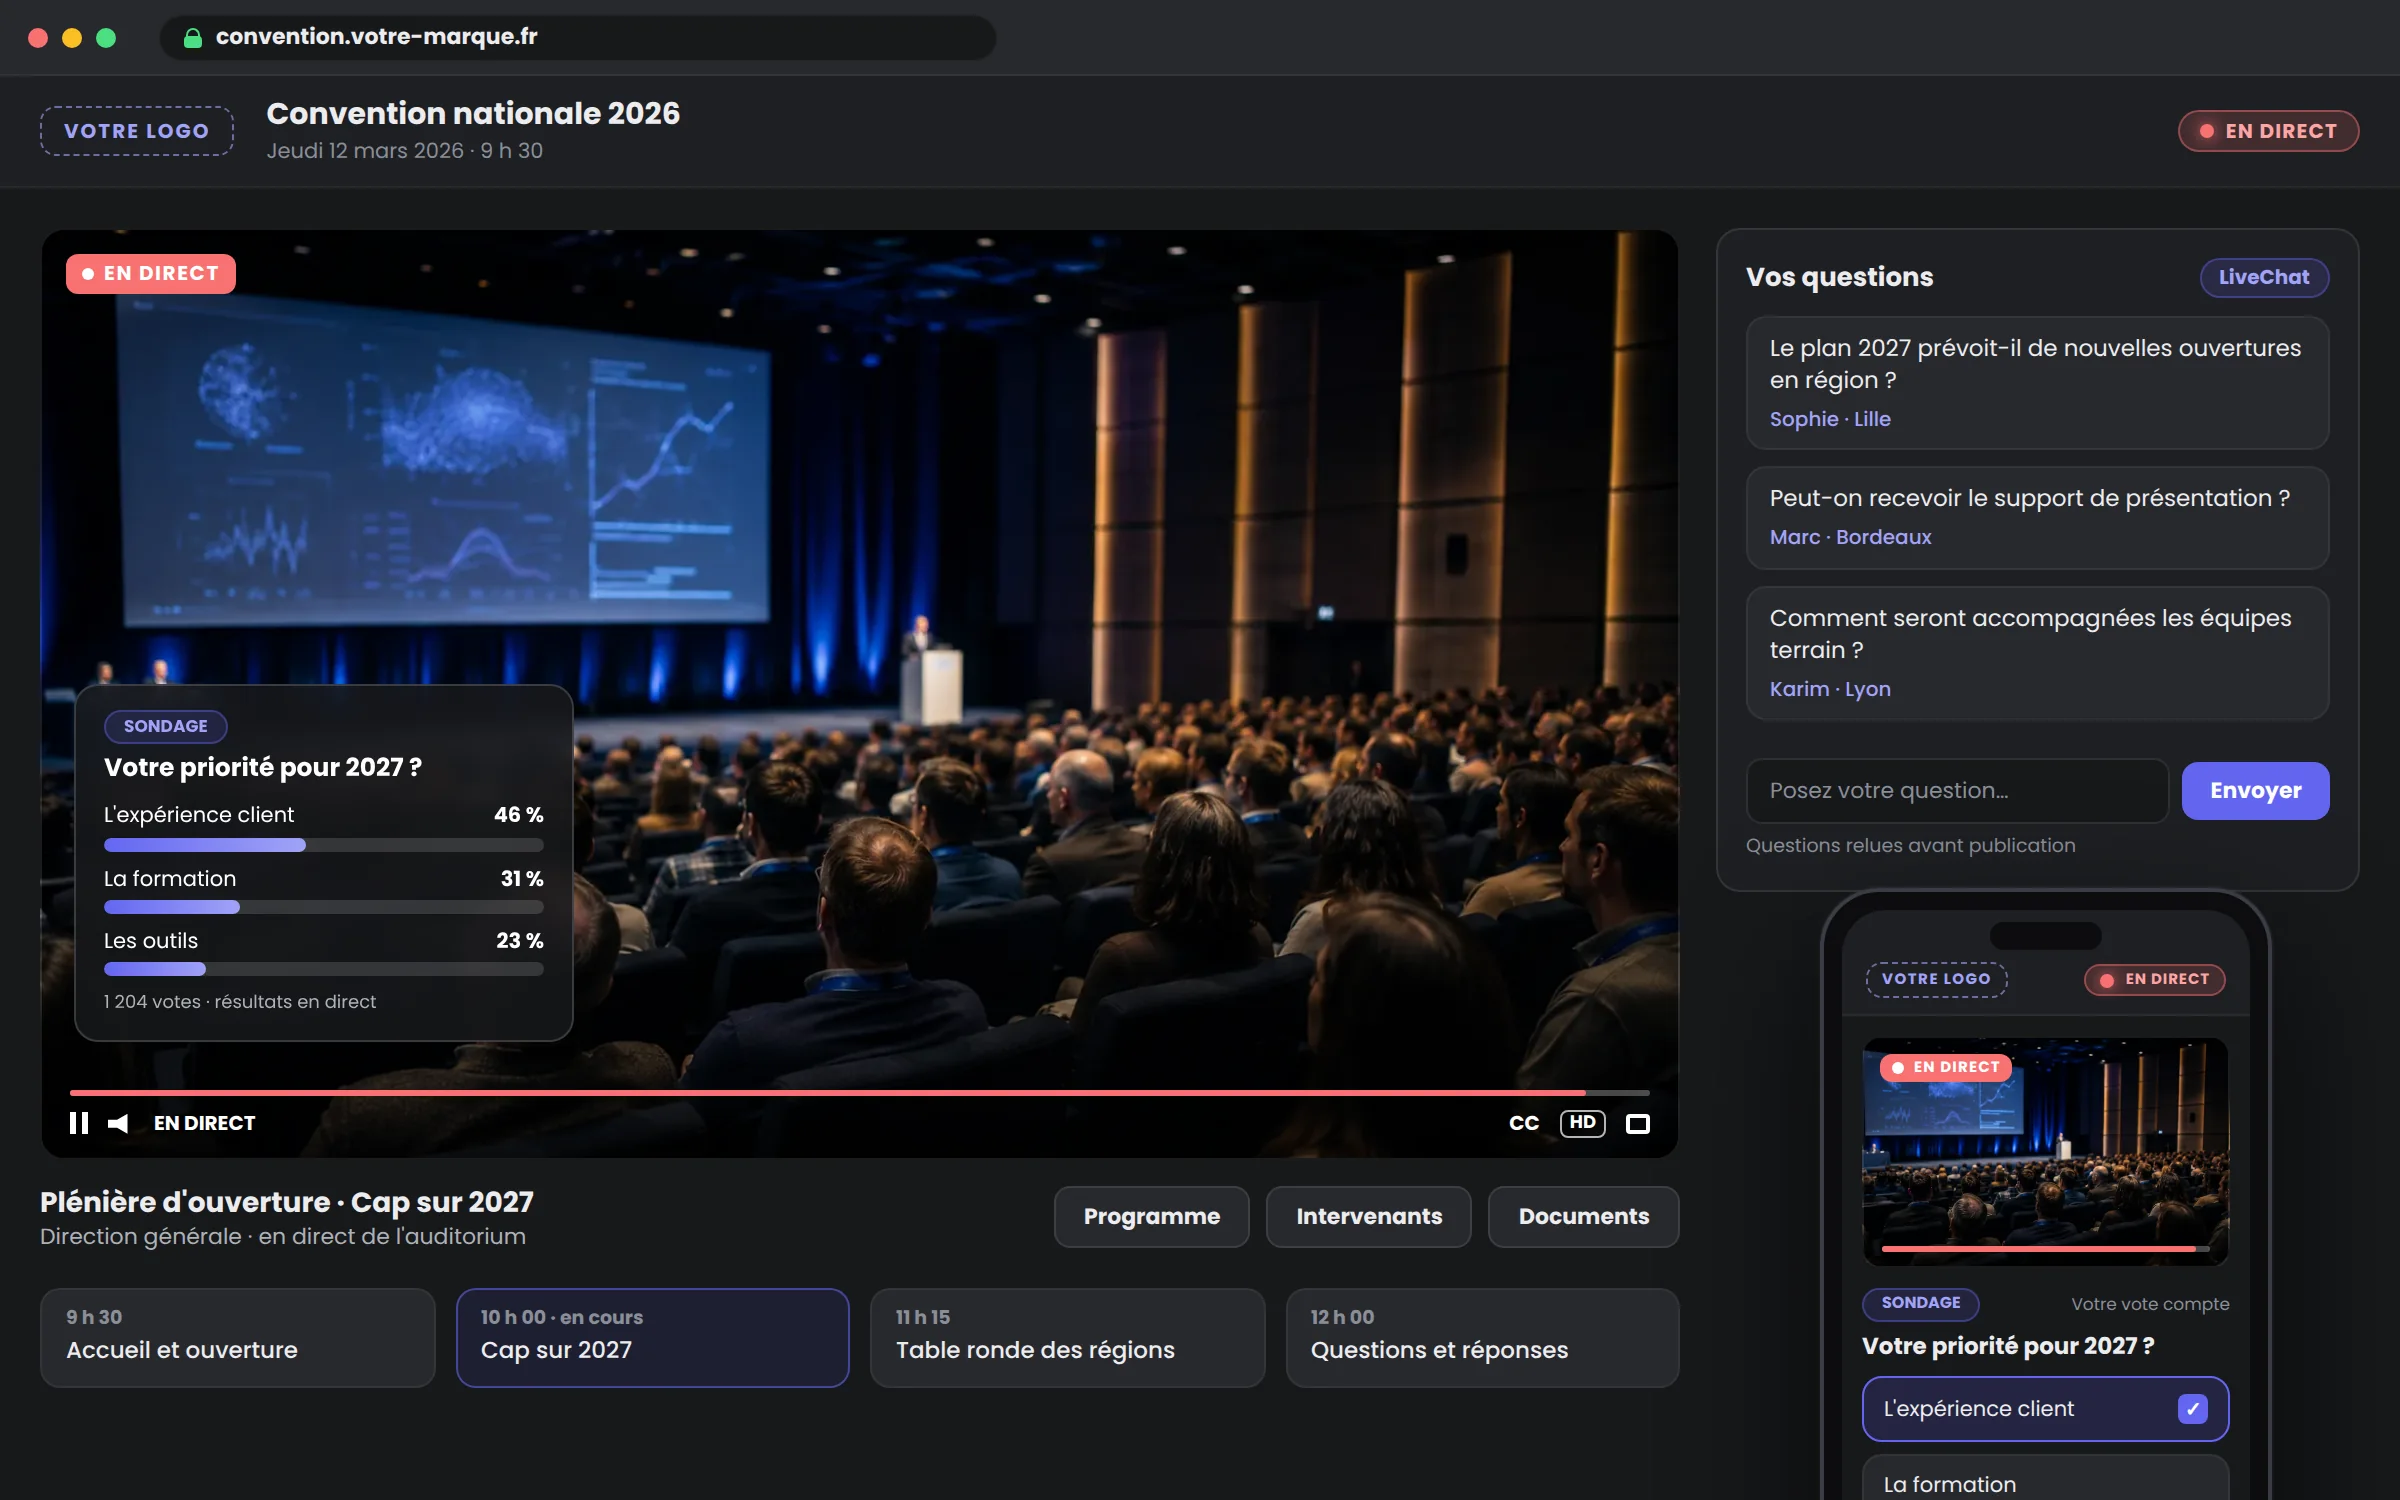This screenshot has width=2400, height=1500.
Task: Click the 1 204 votes results text
Action: [x=240, y=1001]
